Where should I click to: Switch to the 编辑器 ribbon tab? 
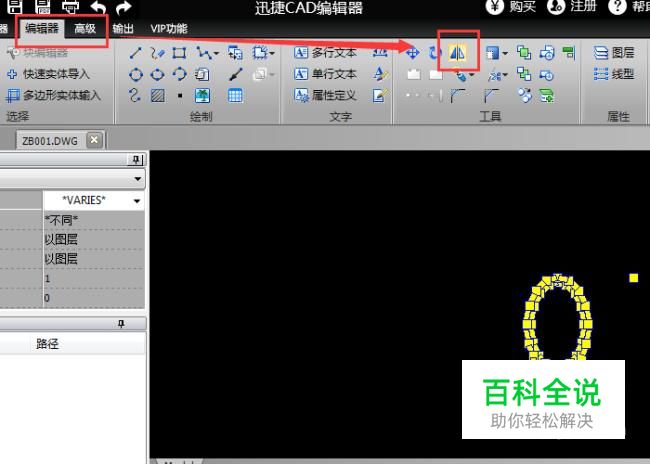[42, 28]
